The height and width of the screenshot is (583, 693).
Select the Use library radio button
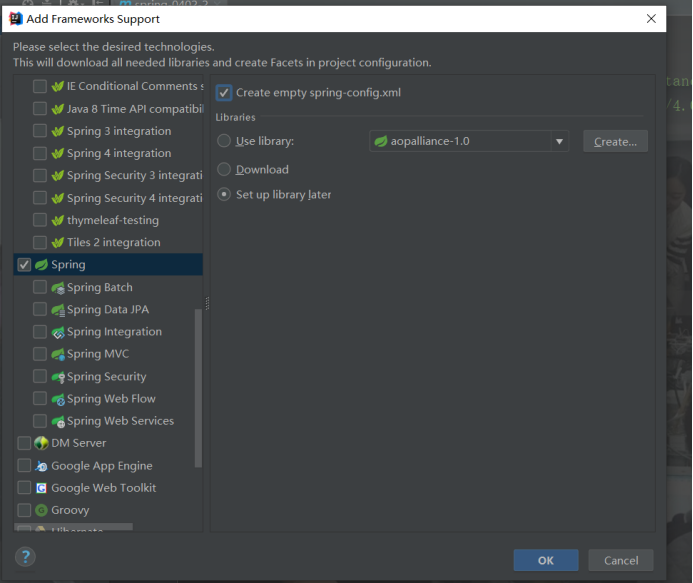(x=224, y=141)
